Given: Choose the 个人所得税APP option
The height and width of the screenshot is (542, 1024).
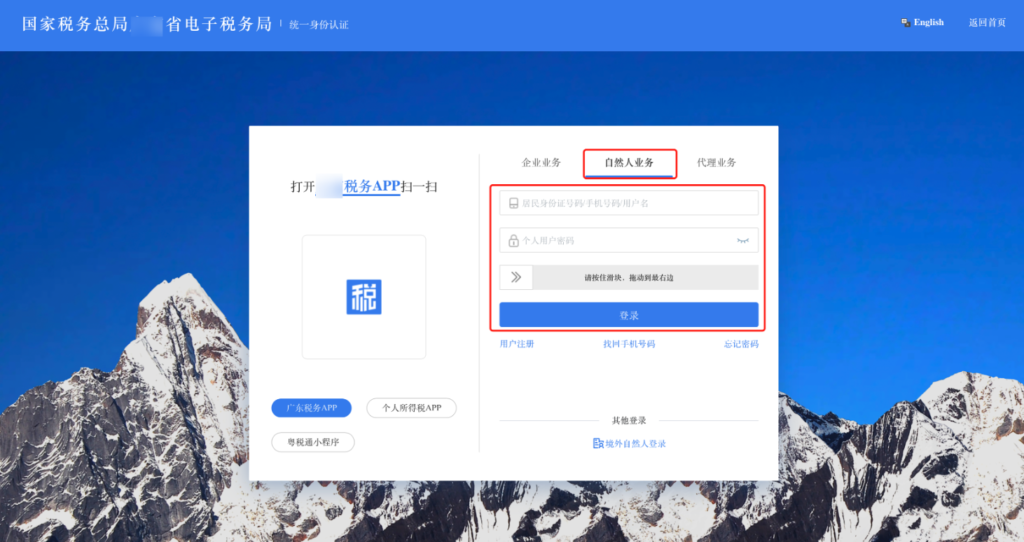Looking at the screenshot, I should tap(411, 408).
